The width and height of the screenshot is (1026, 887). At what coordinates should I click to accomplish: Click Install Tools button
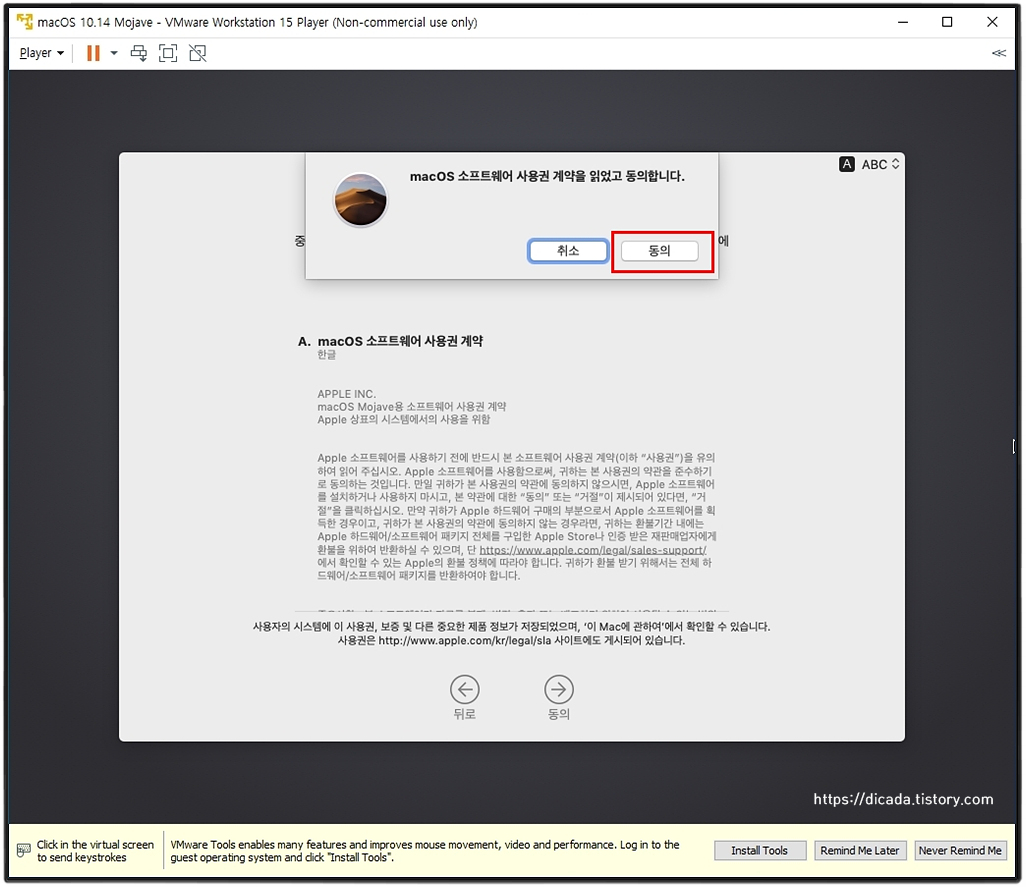coord(760,850)
